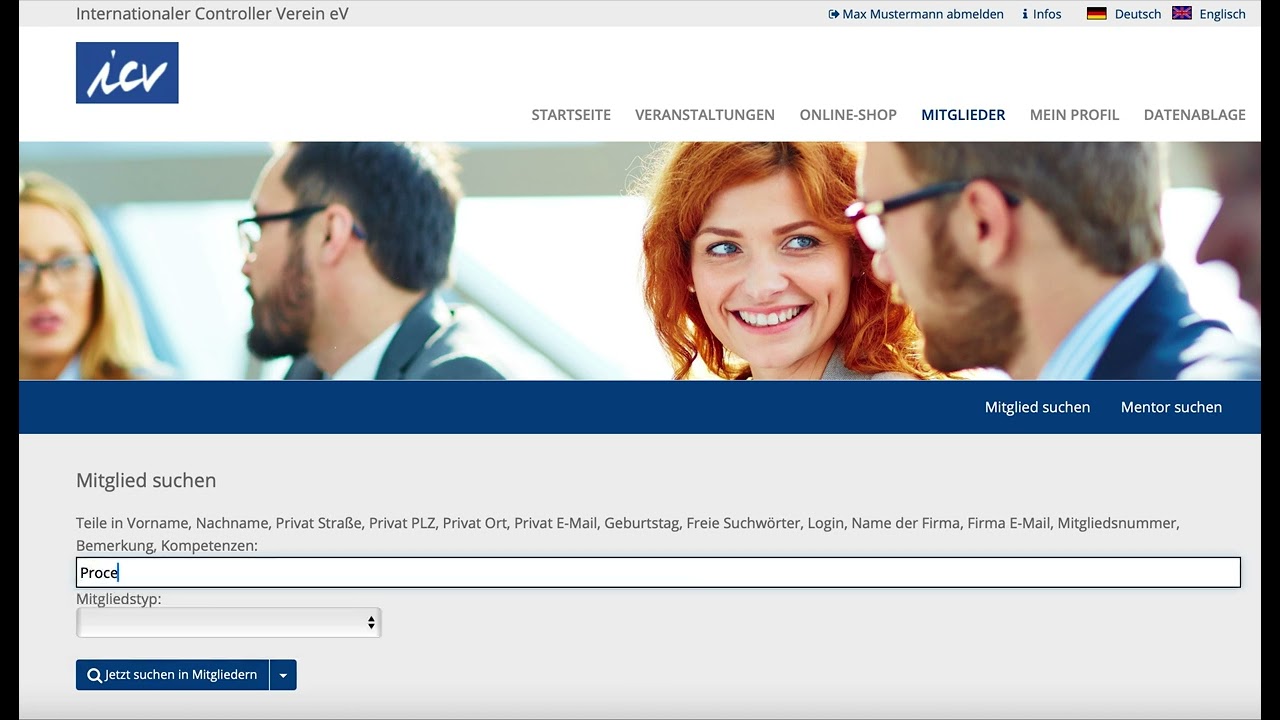Select the Mitglieder menu item
Image resolution: width=1280 pixels, height=720 pixels.
coord(963,115)
